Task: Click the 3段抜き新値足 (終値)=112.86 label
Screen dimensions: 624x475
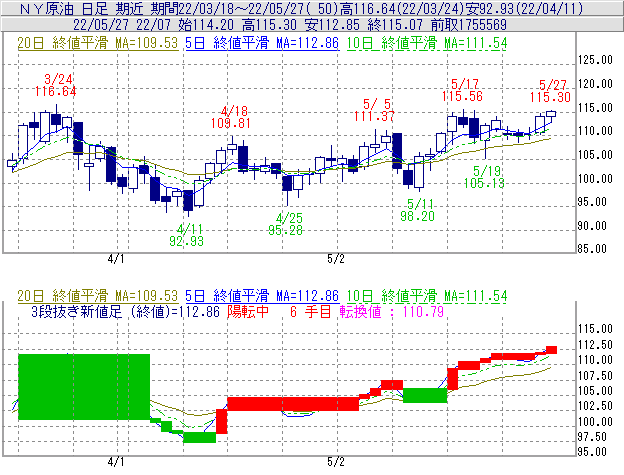Action: (125, 311)
